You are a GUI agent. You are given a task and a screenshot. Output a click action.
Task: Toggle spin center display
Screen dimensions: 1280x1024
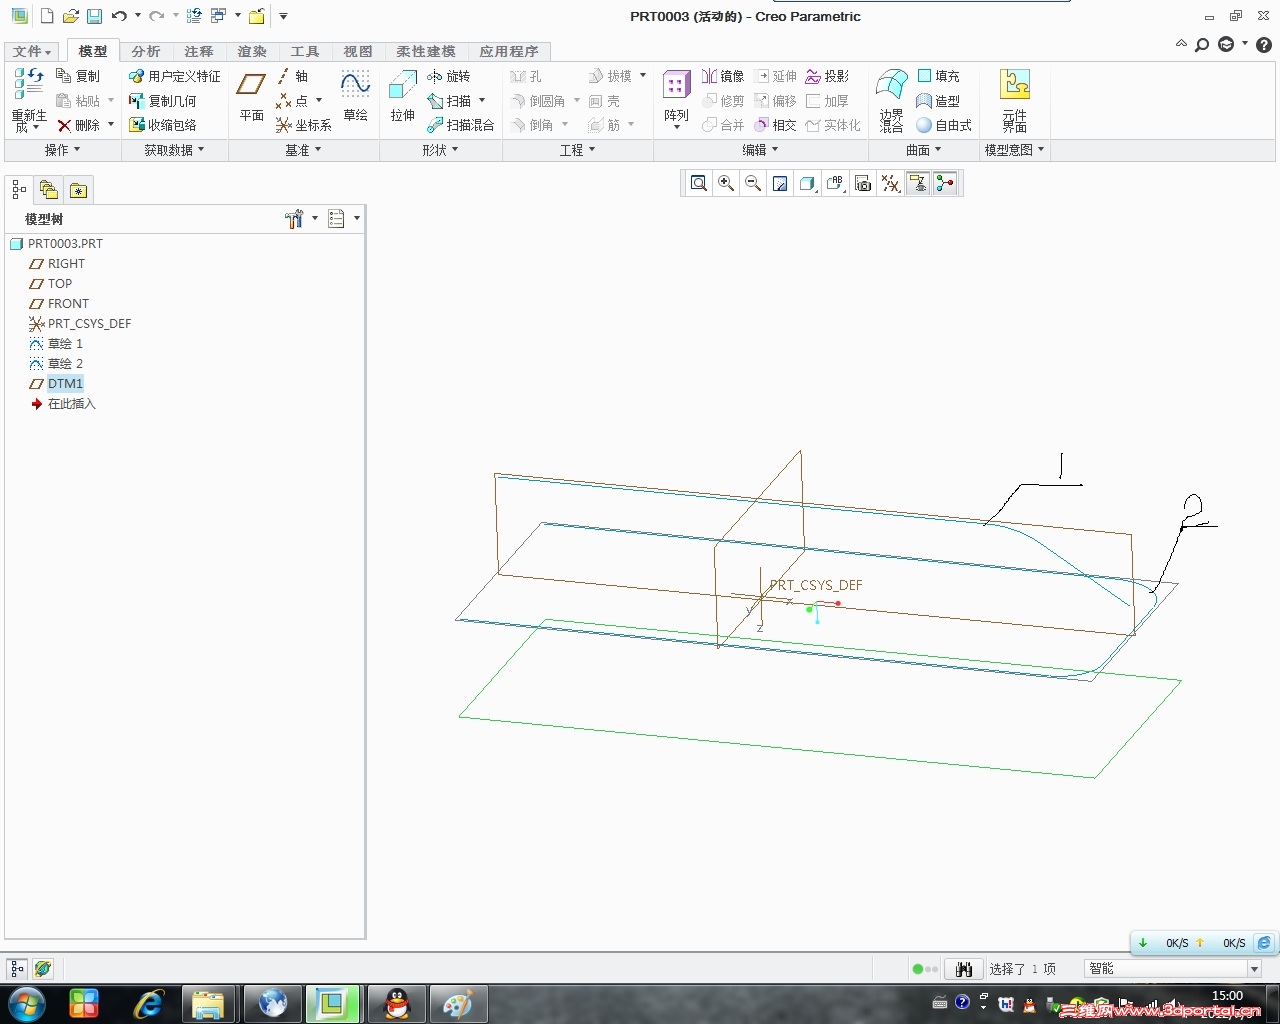tap(944, 183)
